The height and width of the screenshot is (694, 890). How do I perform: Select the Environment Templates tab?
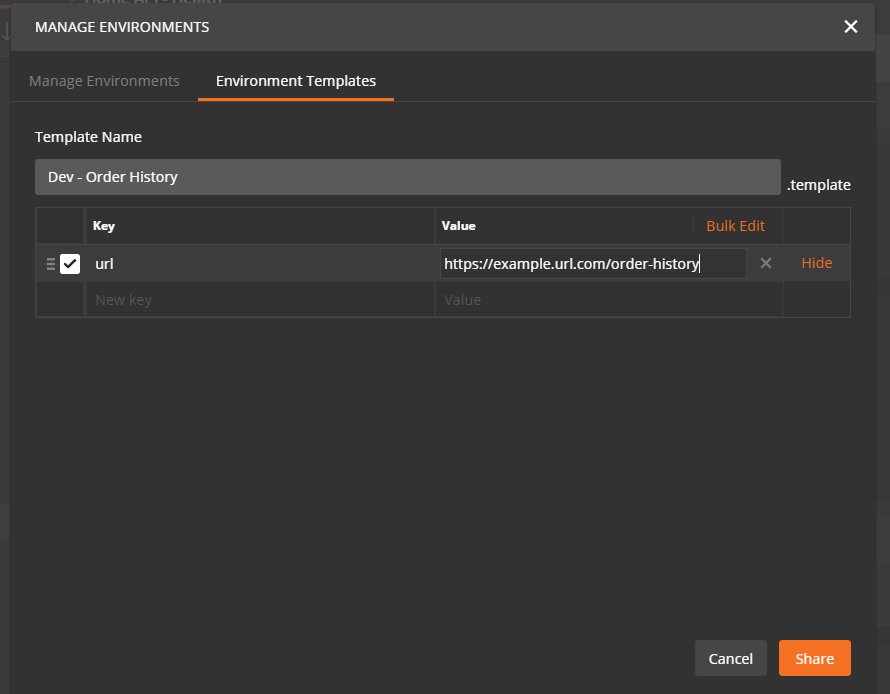click(x=296, y=81)
